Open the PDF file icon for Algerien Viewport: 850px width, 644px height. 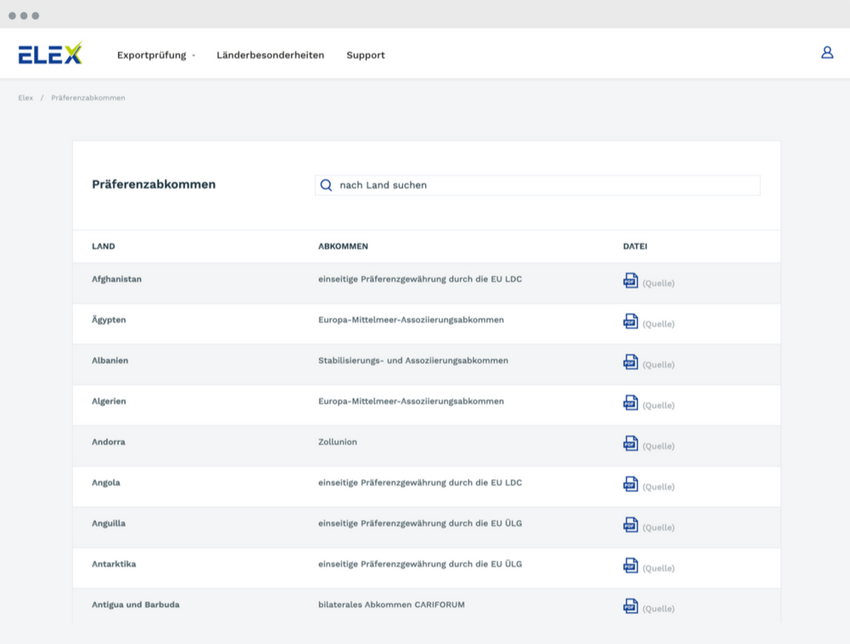630,403
